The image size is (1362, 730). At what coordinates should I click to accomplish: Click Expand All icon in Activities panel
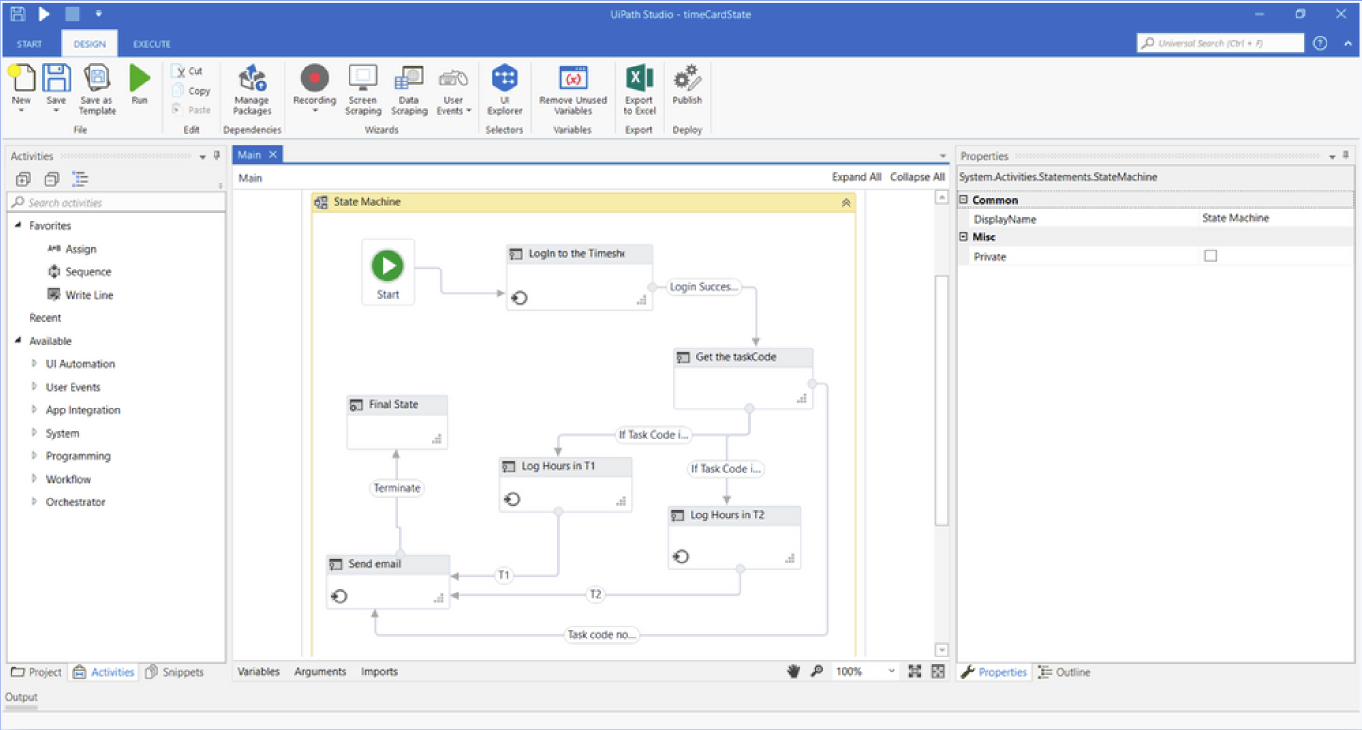pyautogui.click(x=23, y=179)
